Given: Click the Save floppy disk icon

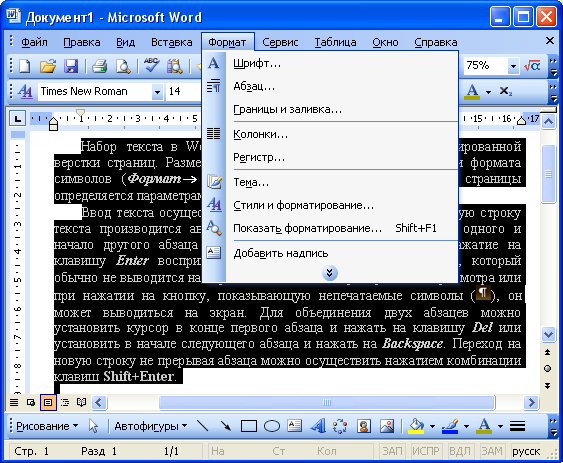Looking at the screenshot, I should coord(71,66).
